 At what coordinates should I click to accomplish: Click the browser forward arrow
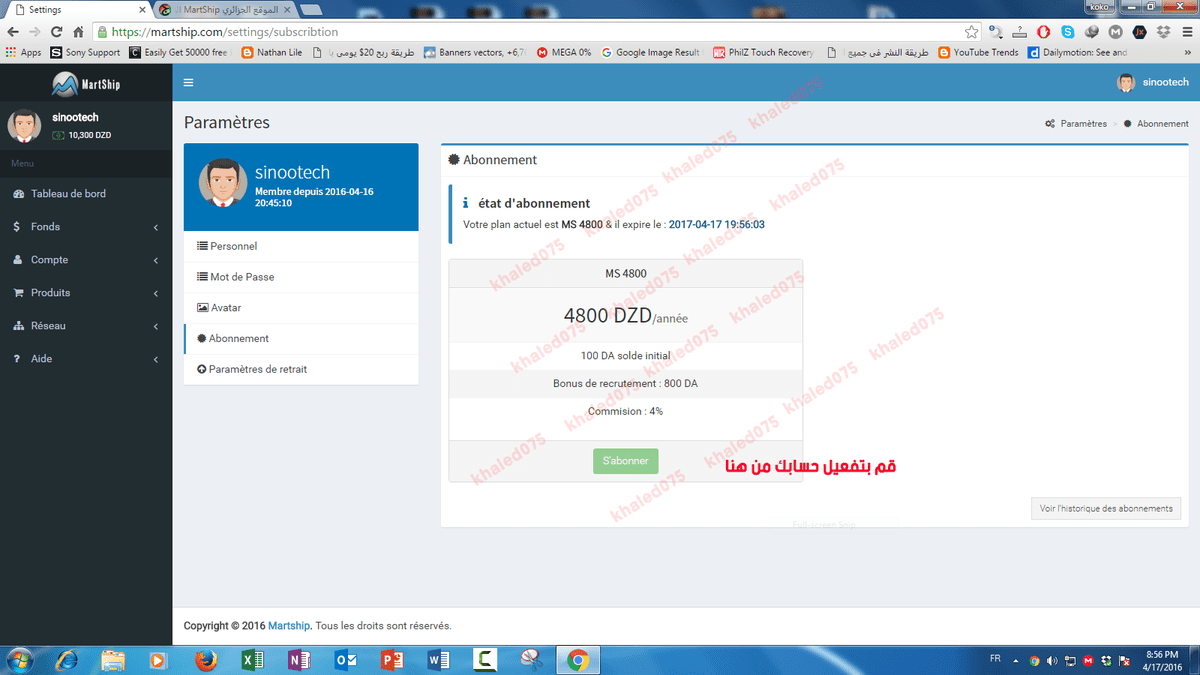tap(35, 31)
